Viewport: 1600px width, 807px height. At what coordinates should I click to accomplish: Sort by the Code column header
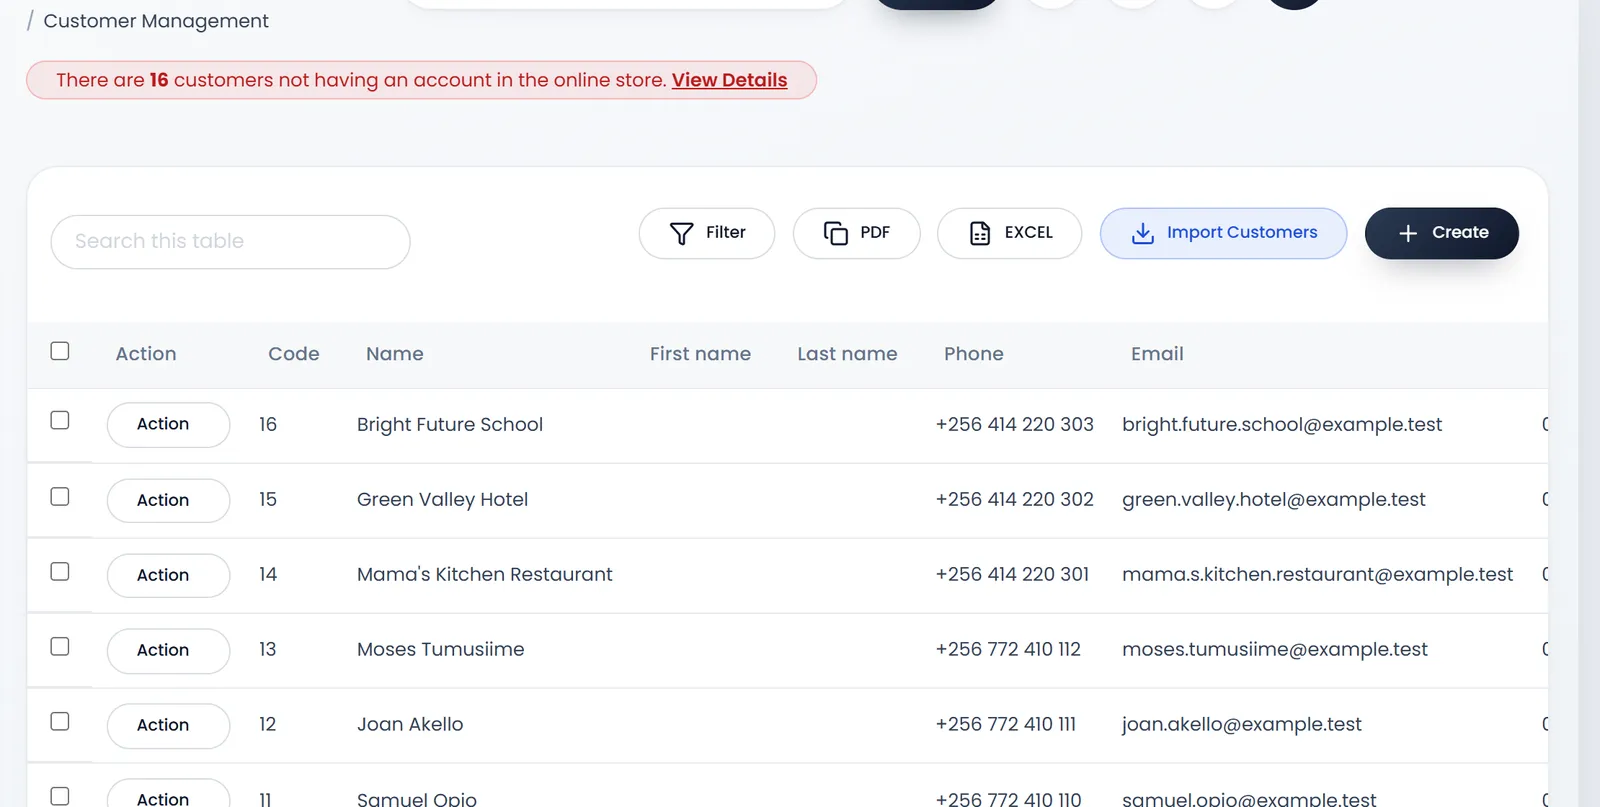pyautogui.click(x=293, y=354)
